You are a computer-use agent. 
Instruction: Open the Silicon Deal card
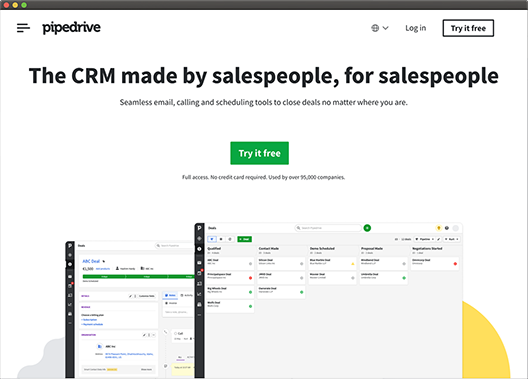coord(281,263)
